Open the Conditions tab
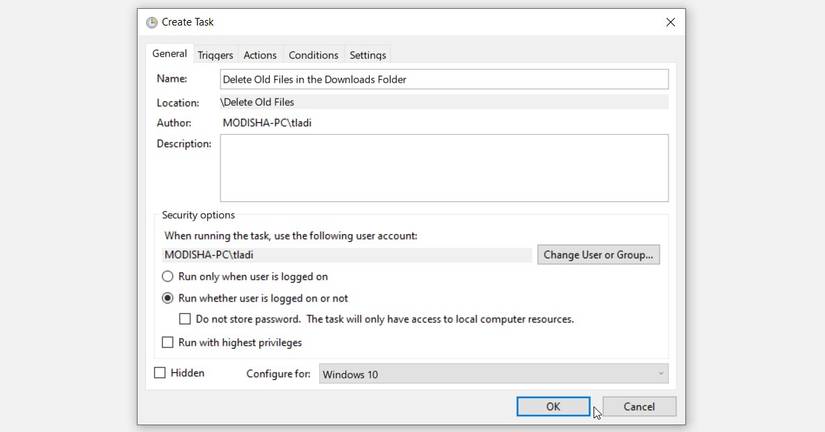The image size is (825, 432). pyautogui.click(x=314, y=55)
